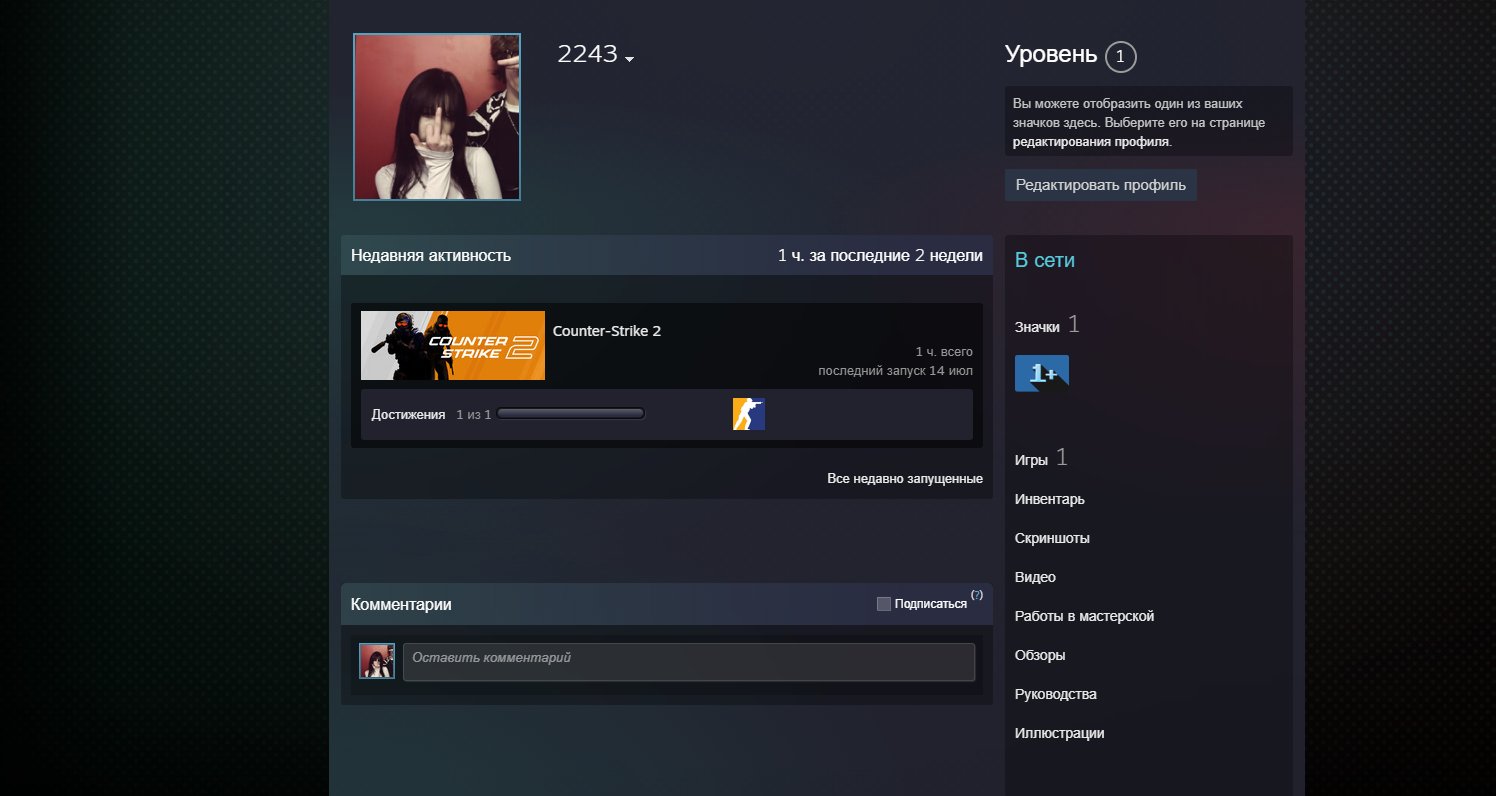The width and height of the screenshot is (1496, 796).
Task: Click the '2243' profile name
Action: (587, 55)
